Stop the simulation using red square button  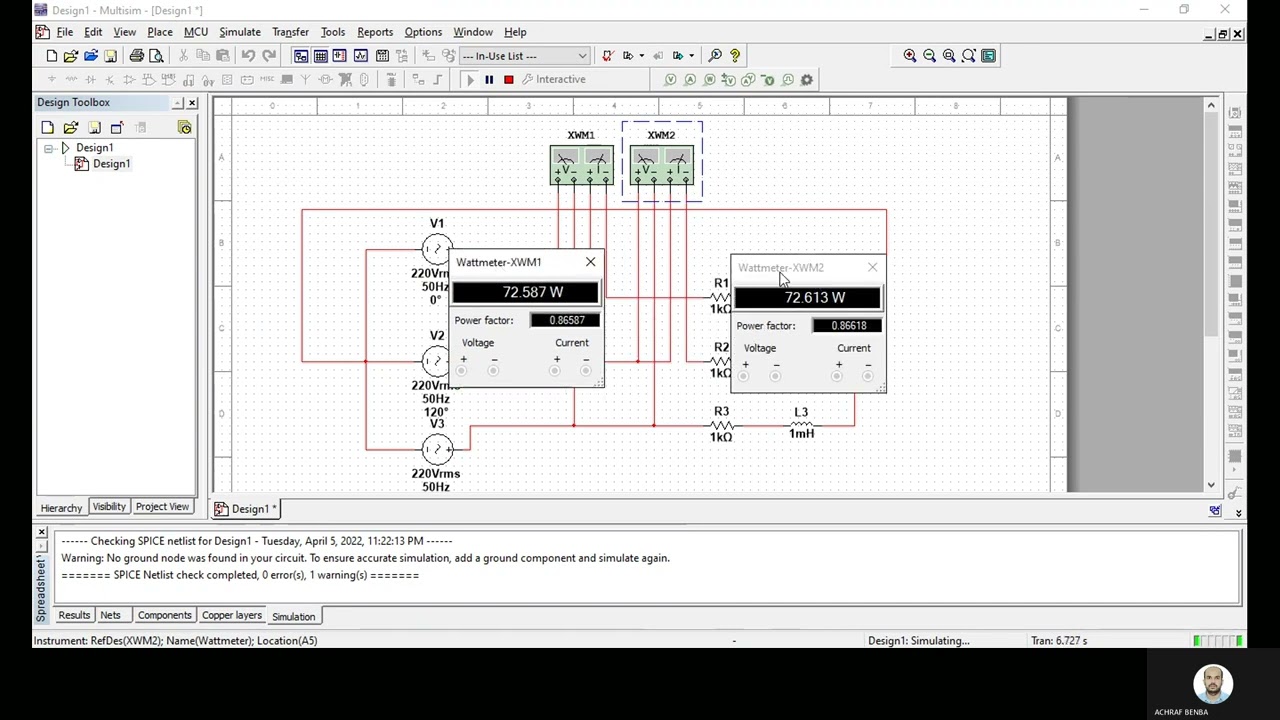click(x=508, y=79)
